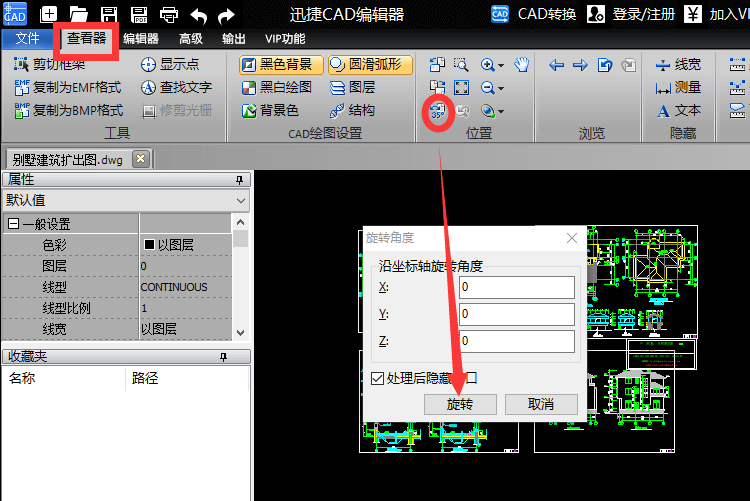Switch to the 编辑器 tab
Image resolution: width=750 pixels, height=501 pixels.
coord(141,39)
